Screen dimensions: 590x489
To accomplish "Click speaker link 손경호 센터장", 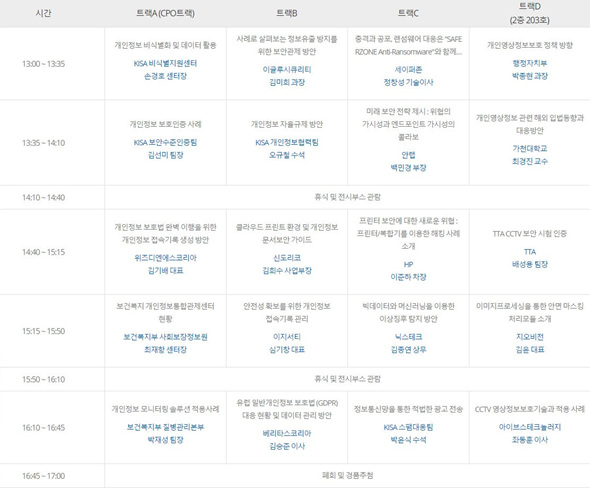I will click(165, 76).
